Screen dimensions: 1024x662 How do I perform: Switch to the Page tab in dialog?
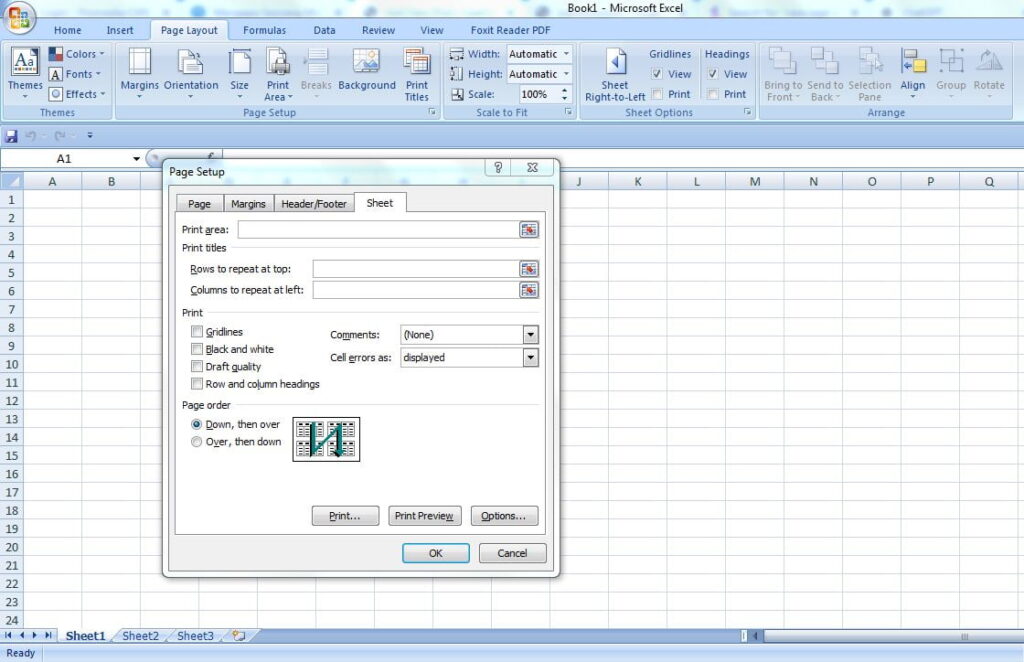[x=199, y=204]
